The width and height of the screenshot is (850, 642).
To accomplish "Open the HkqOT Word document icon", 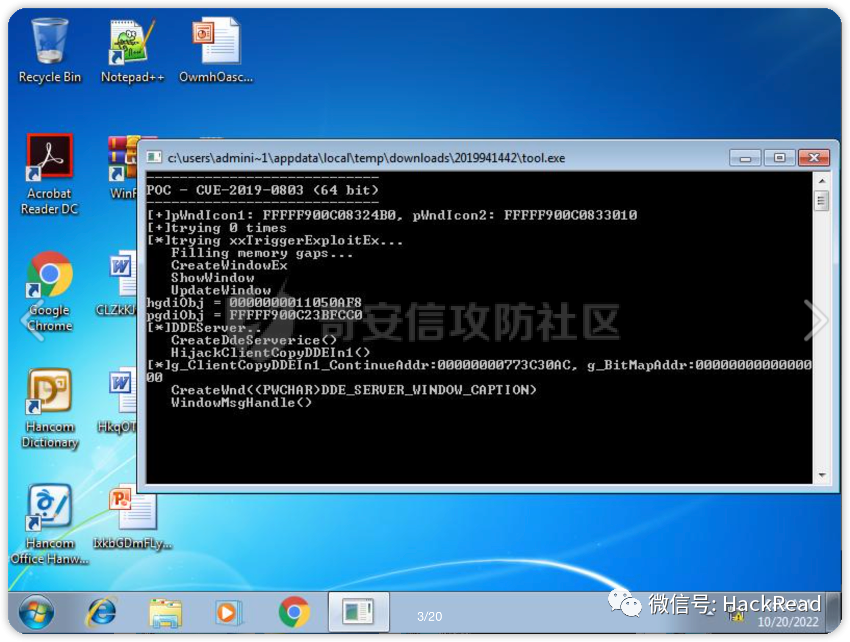I will click(x=118, y=401).
